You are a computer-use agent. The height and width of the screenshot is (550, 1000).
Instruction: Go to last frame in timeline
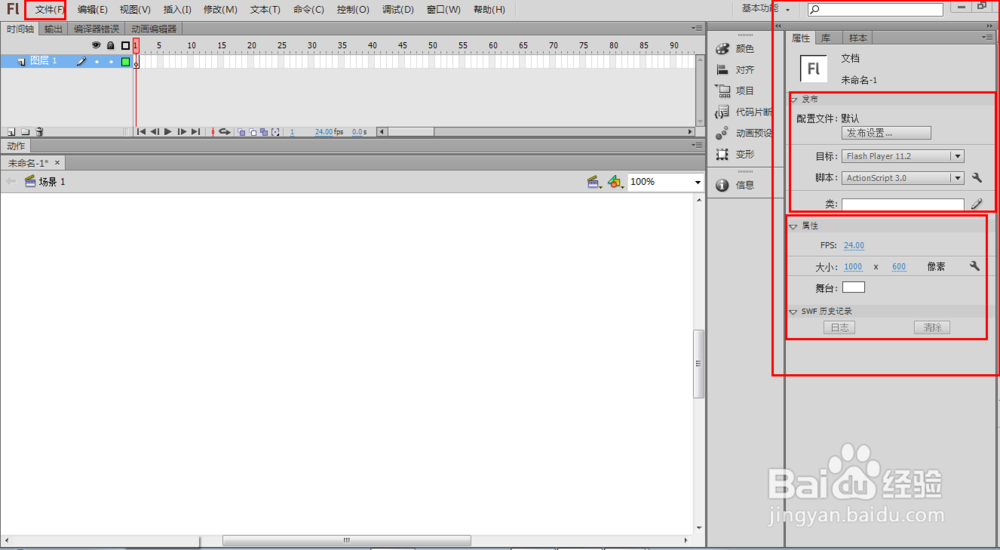(195, 131)
